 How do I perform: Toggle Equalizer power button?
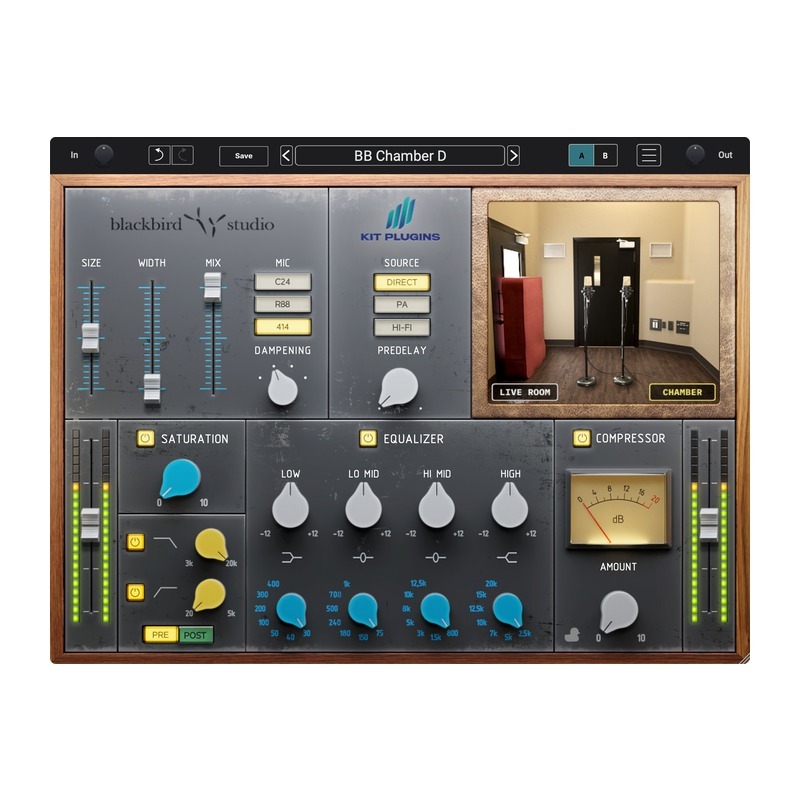(368, 438)
